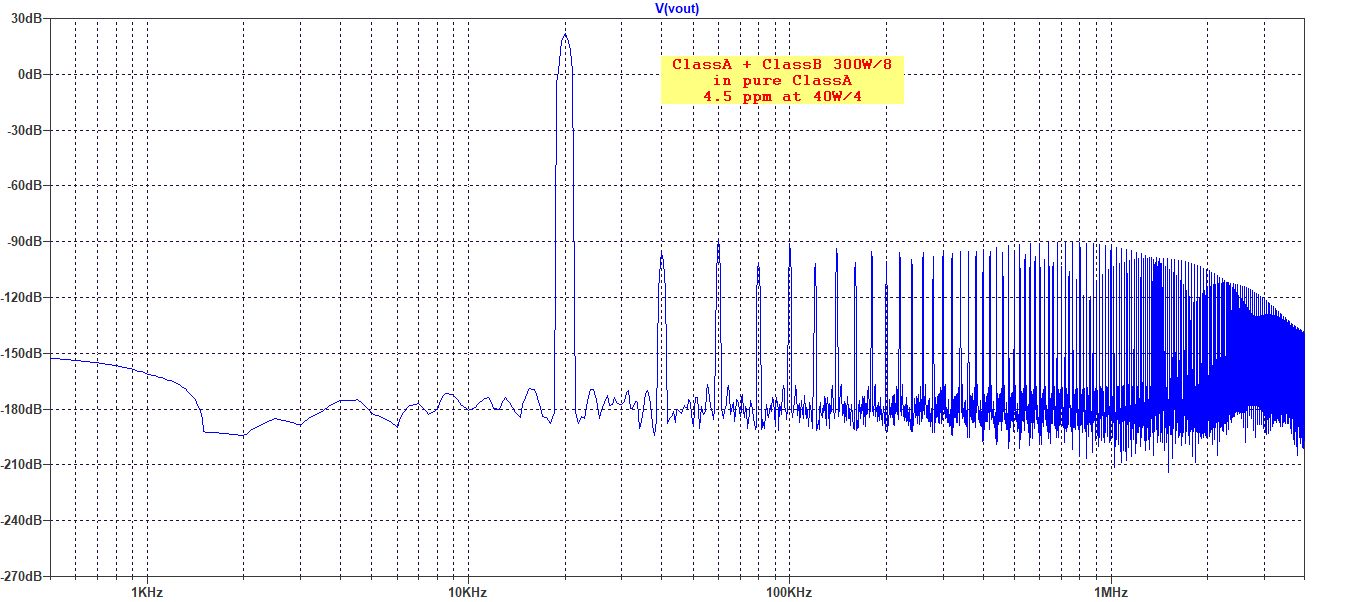
Task: Click the 1MHz frequency axis label
Action: tap(1110, 592)
